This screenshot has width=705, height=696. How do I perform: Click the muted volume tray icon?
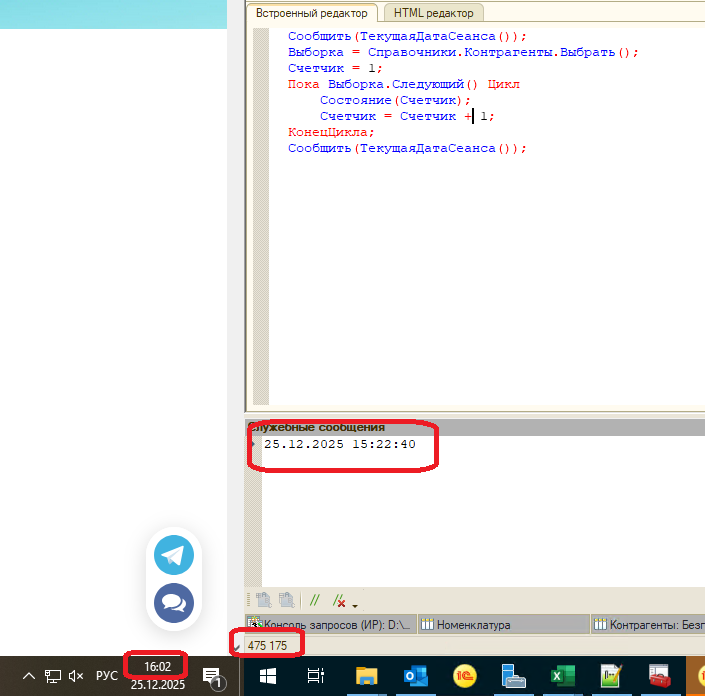[76, 675]
